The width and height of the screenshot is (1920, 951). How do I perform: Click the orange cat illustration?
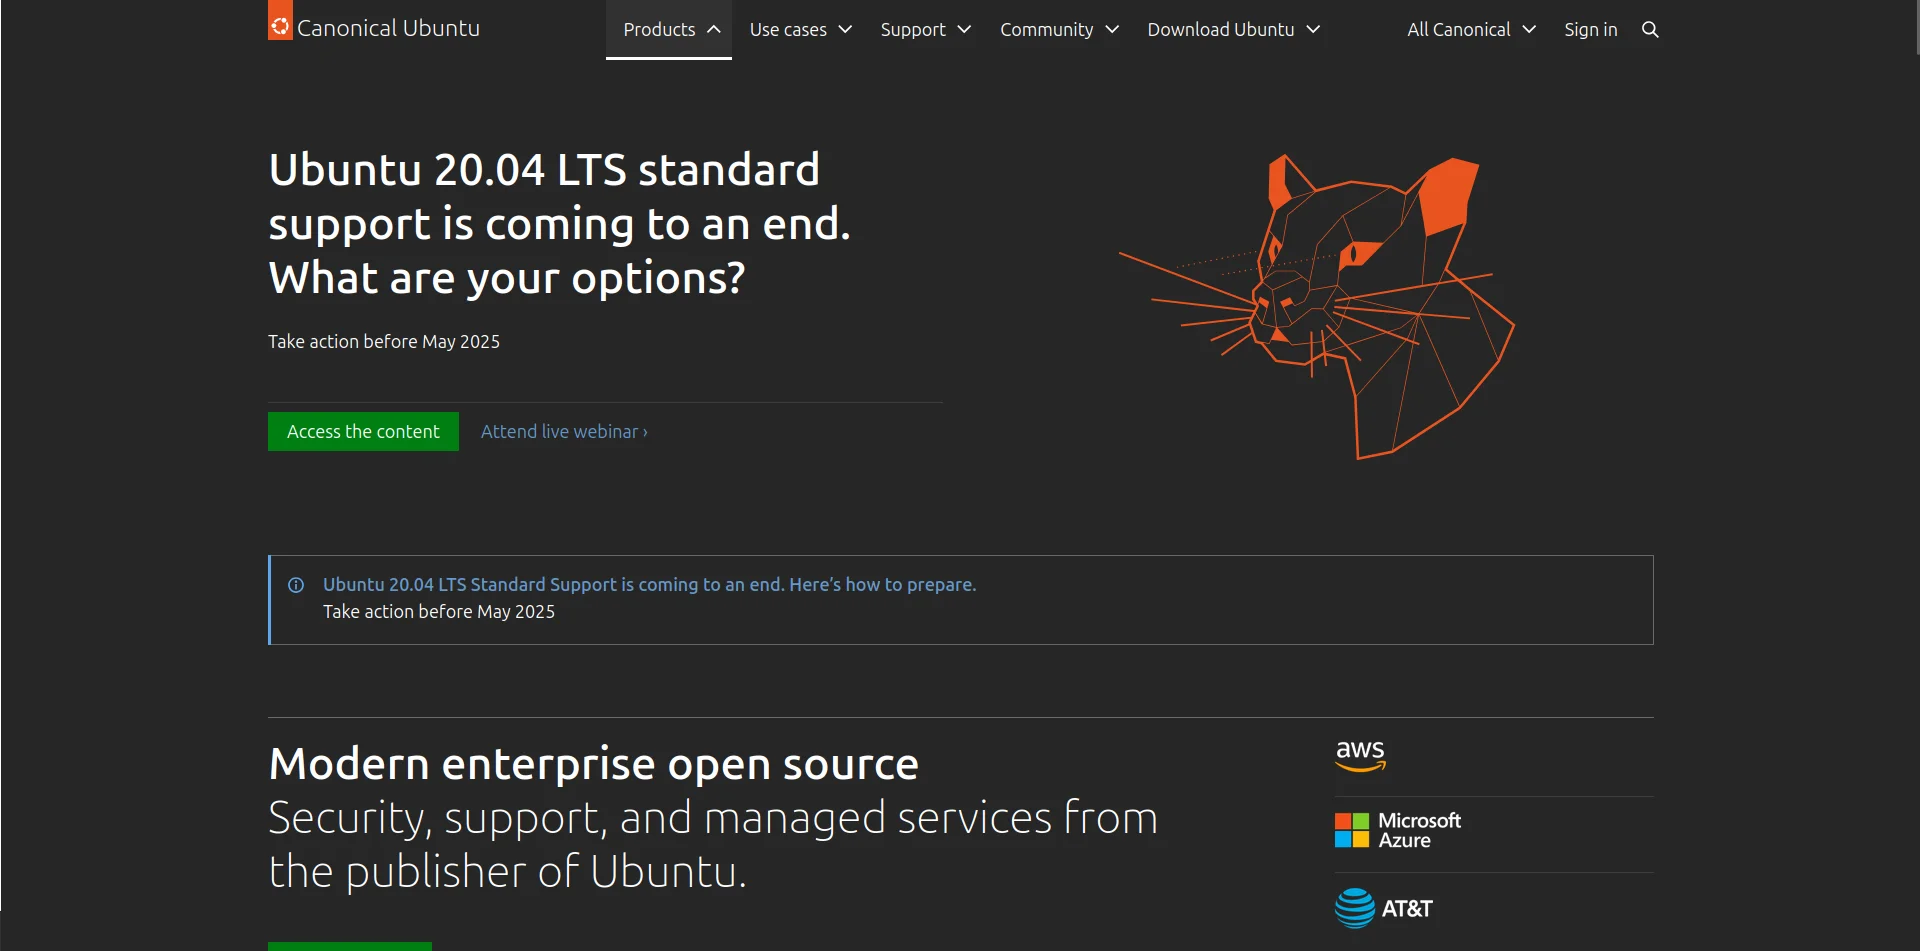point(1317,306)
